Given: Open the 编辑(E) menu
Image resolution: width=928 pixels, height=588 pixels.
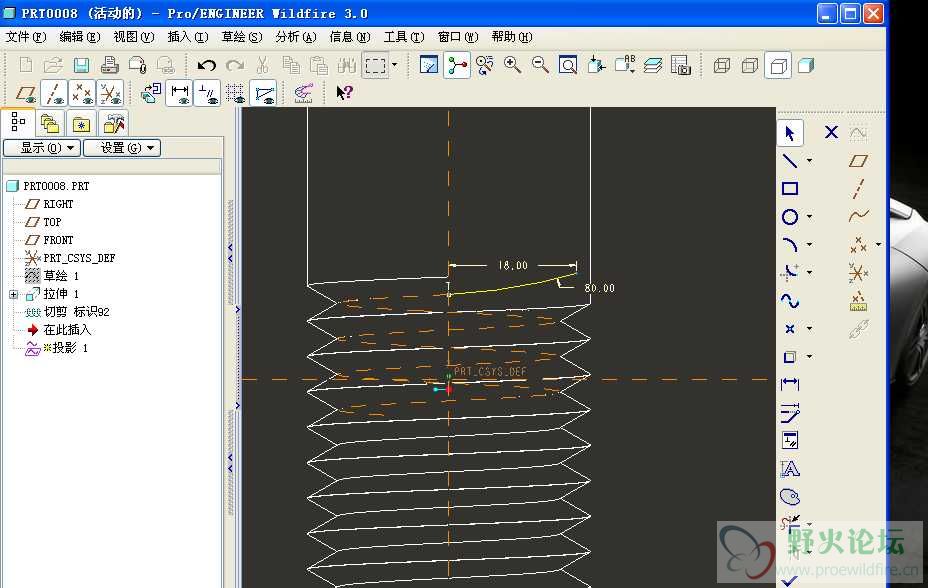Looking at the screenshot, I should (80, 37).
